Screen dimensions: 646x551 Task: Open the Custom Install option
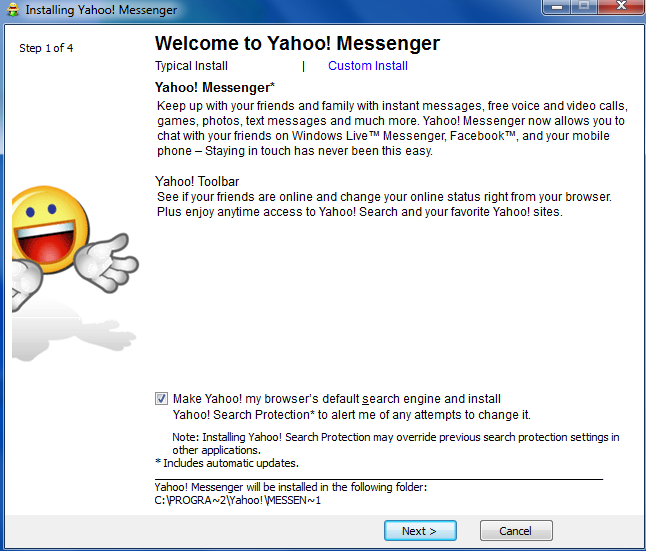[367, 66]
